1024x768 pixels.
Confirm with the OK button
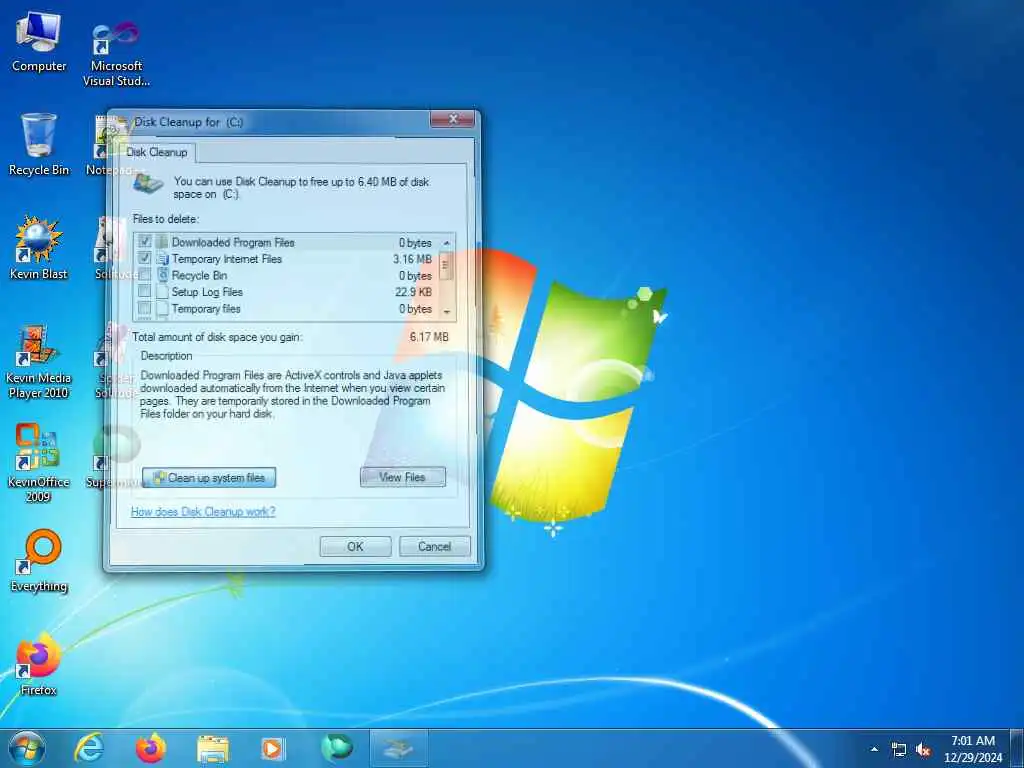click(355, 546)
